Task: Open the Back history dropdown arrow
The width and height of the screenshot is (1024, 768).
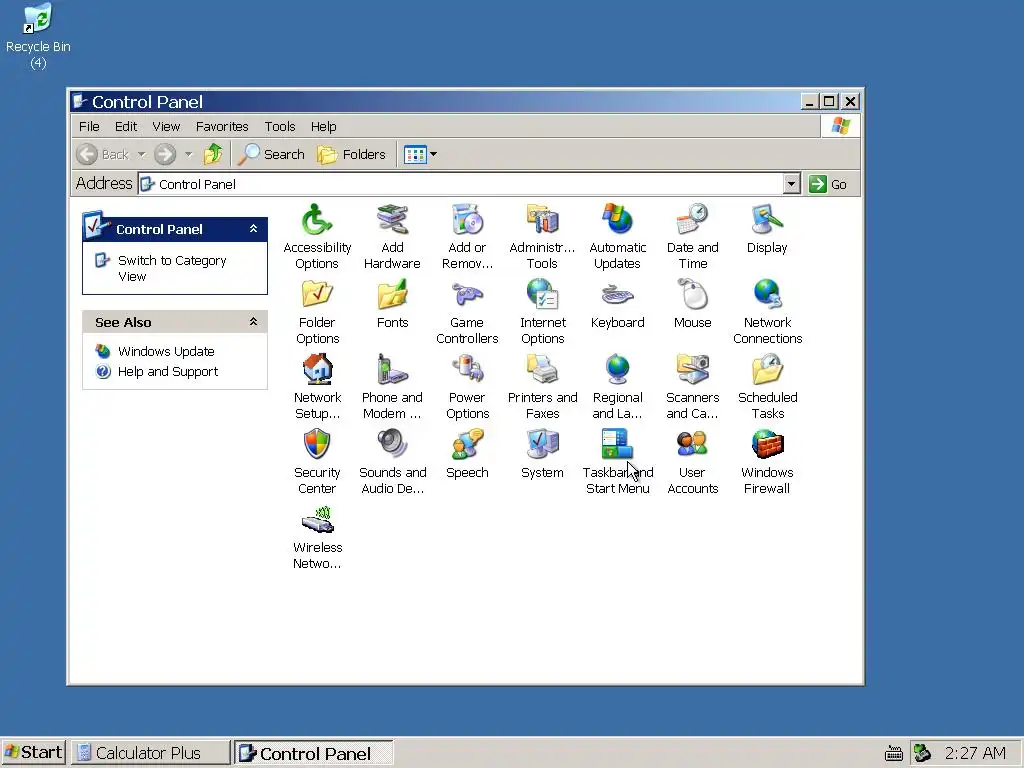Action: [x=142, y=155]
